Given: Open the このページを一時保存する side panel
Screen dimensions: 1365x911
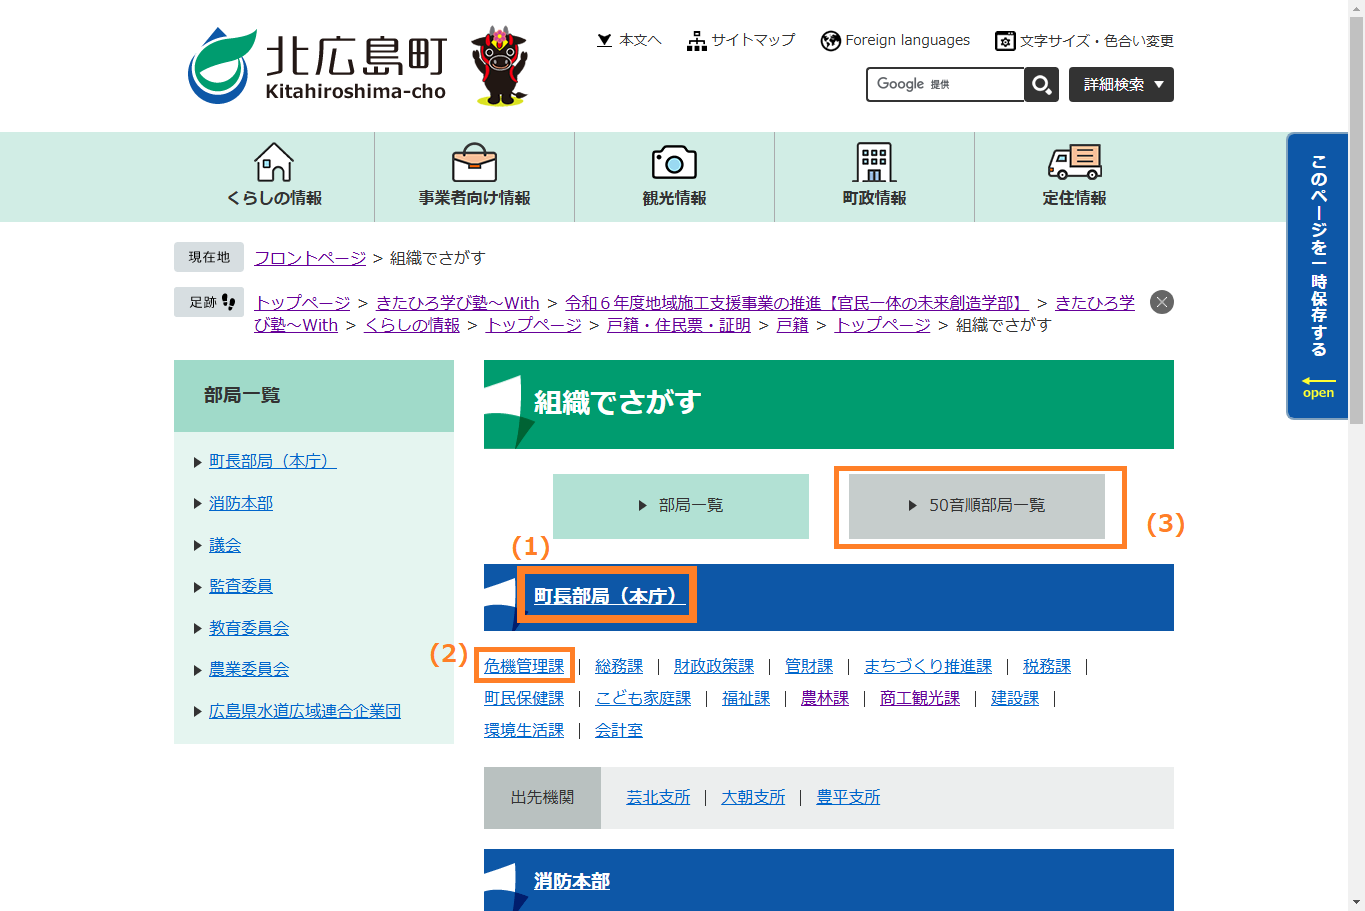Looking at the screenshot, I should point(1318,276).
